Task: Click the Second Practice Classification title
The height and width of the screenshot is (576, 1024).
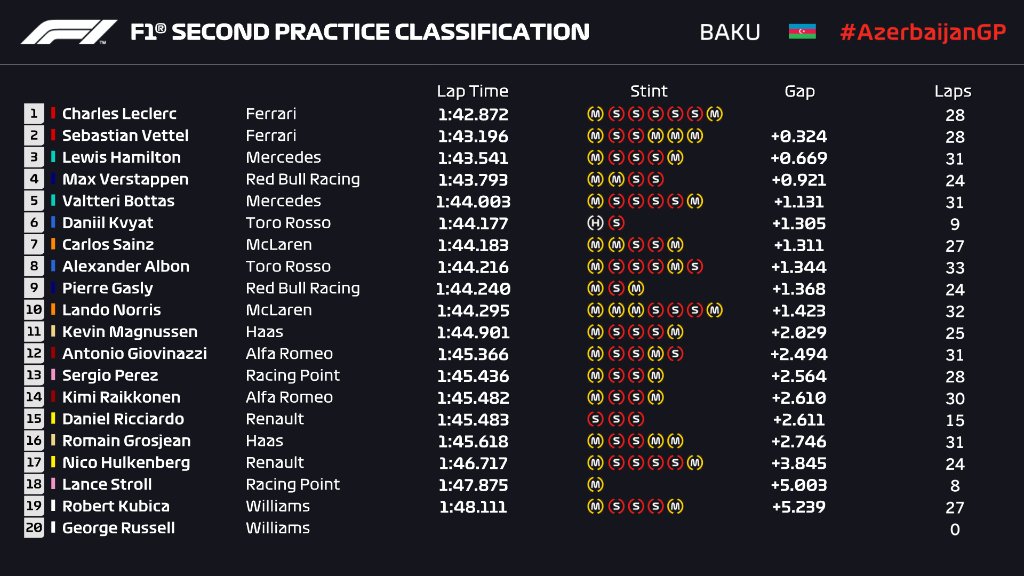Action: pyautogui.click(x=360, y=32)
